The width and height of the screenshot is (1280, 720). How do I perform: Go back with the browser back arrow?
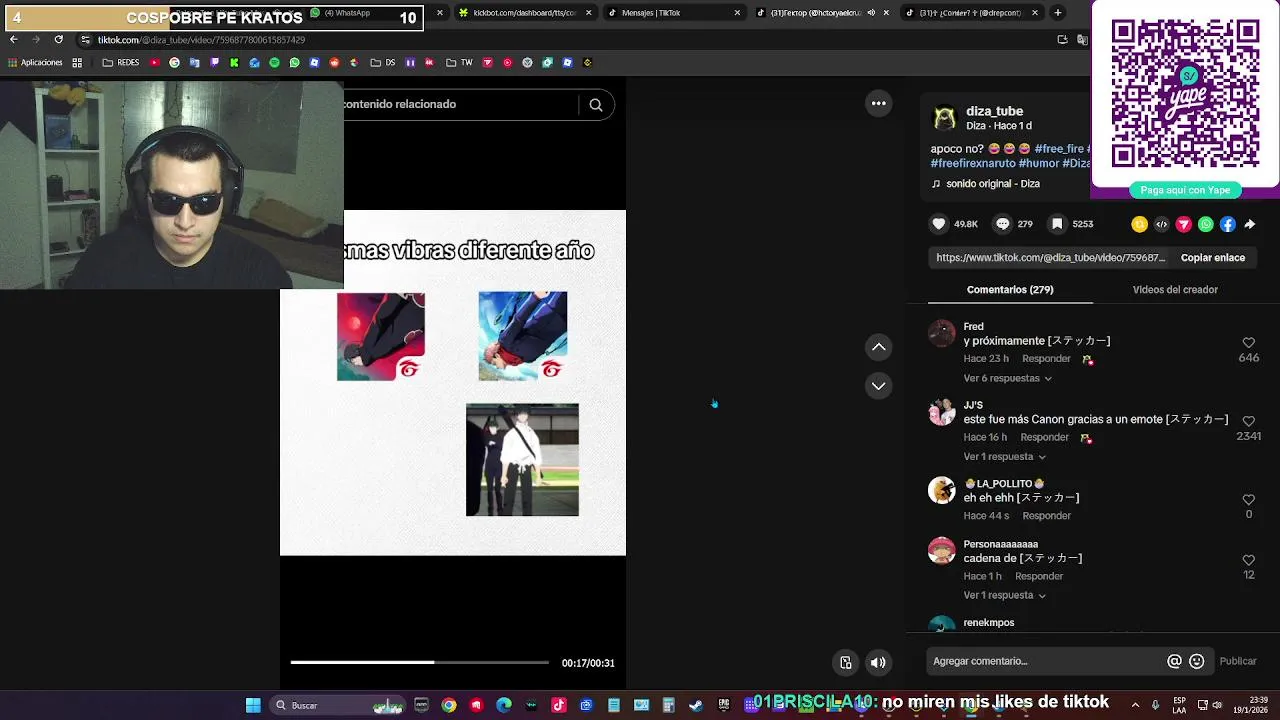(x=13, y=40)
